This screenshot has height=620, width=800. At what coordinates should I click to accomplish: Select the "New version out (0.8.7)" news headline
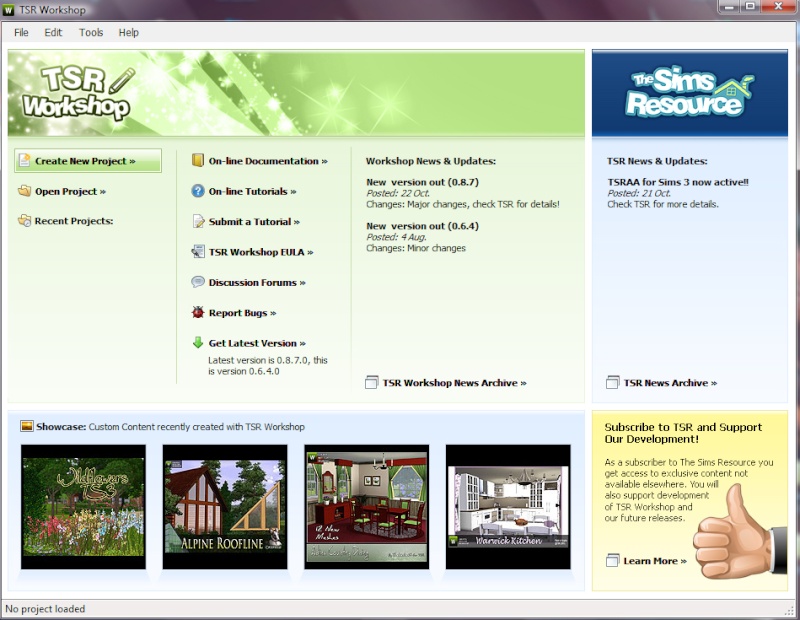(422, 182)
